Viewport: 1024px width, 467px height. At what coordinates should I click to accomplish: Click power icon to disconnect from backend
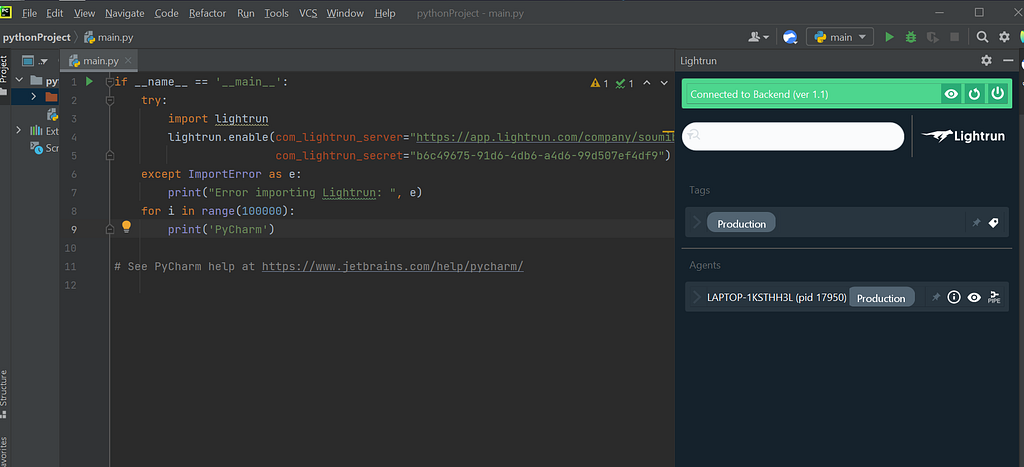coord(997,94)
